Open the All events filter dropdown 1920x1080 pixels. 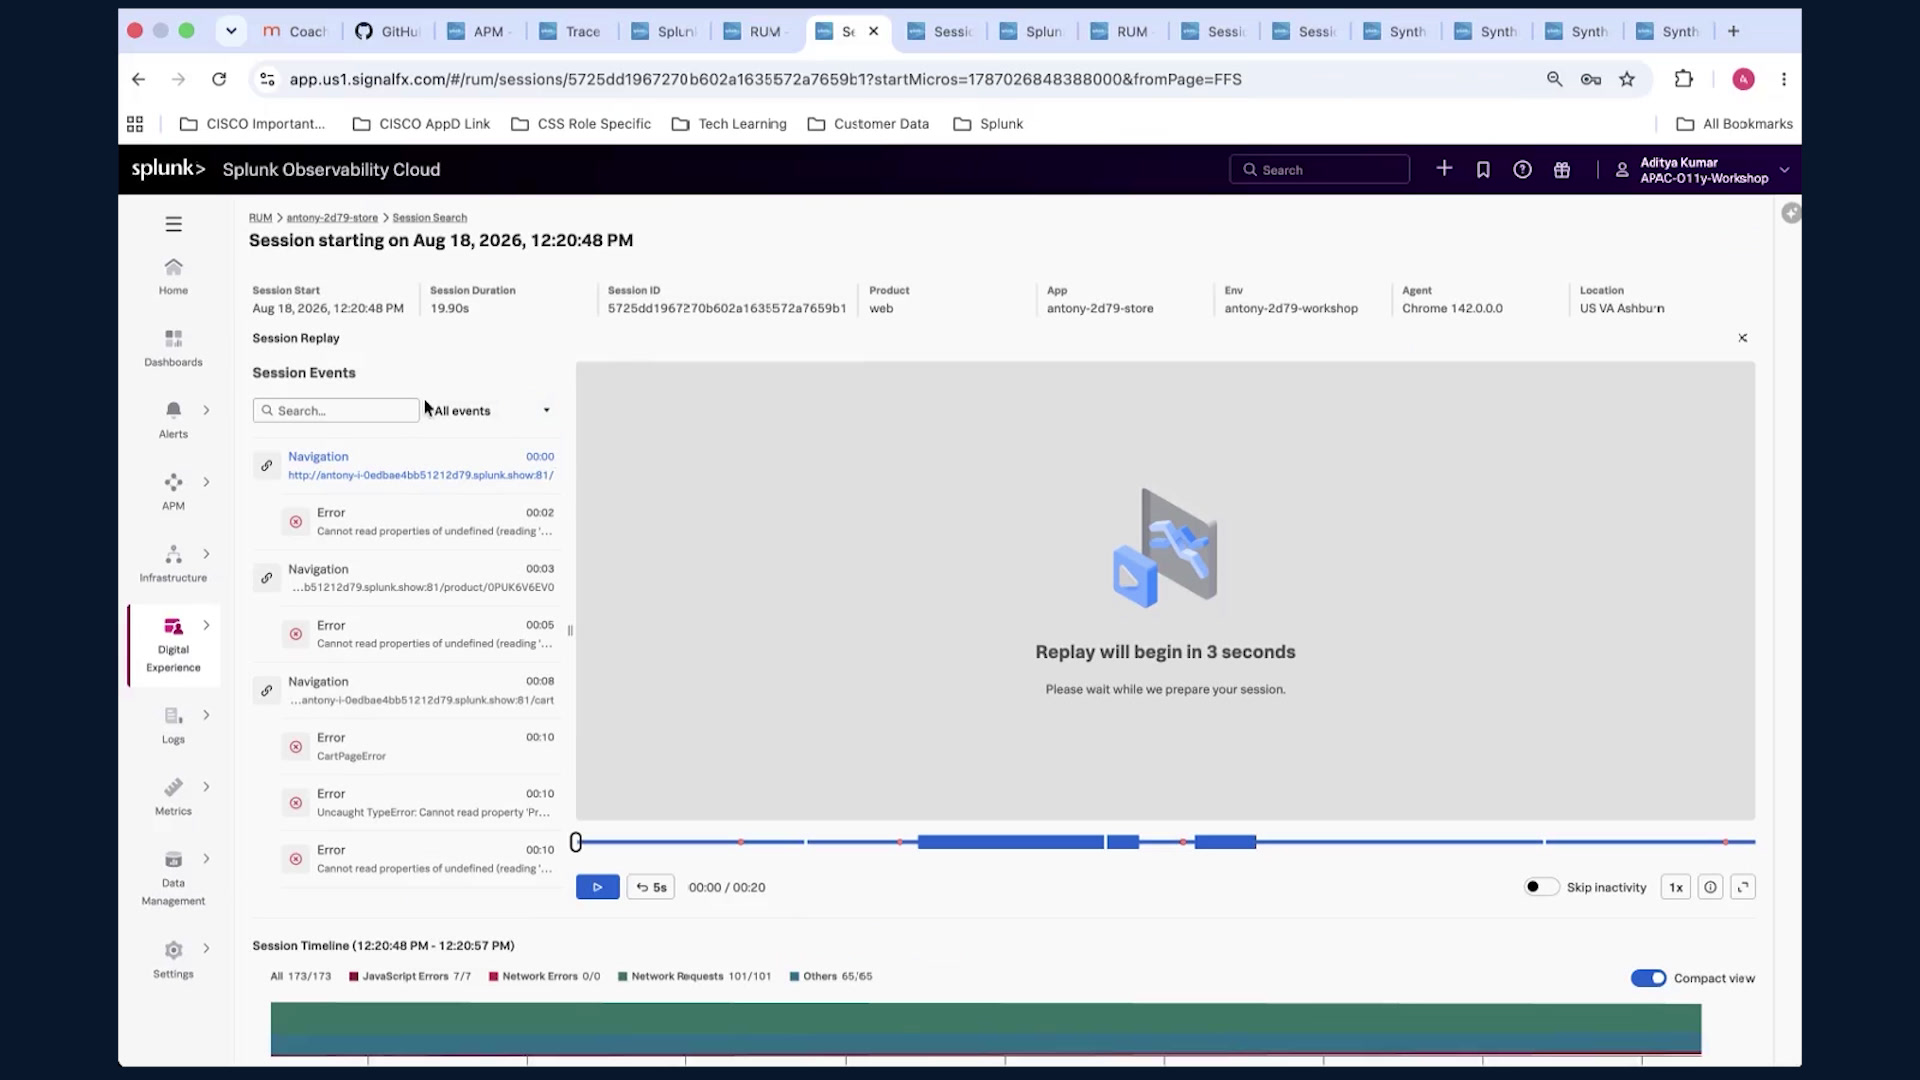(x=491, y=411)
